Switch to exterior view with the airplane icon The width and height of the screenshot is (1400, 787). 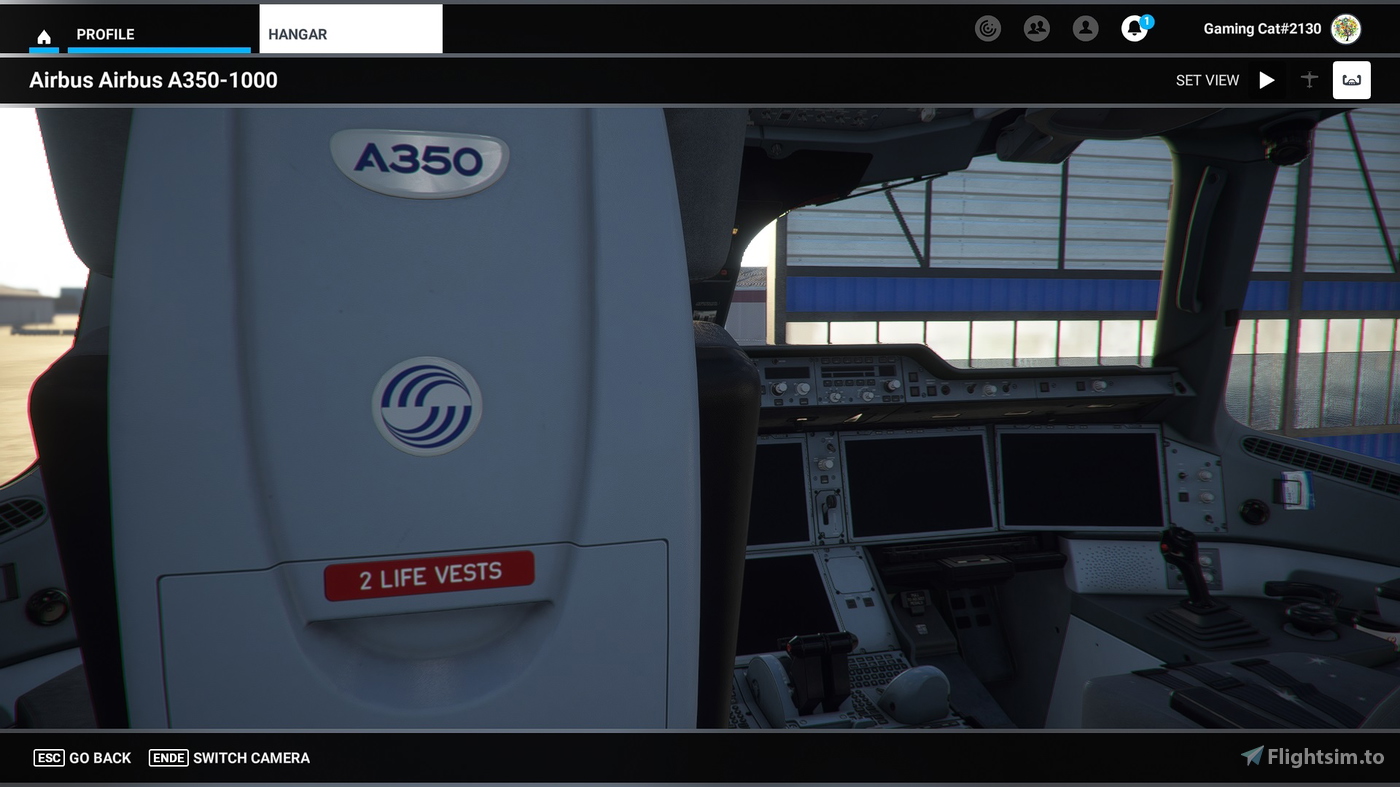point(1308,79)
